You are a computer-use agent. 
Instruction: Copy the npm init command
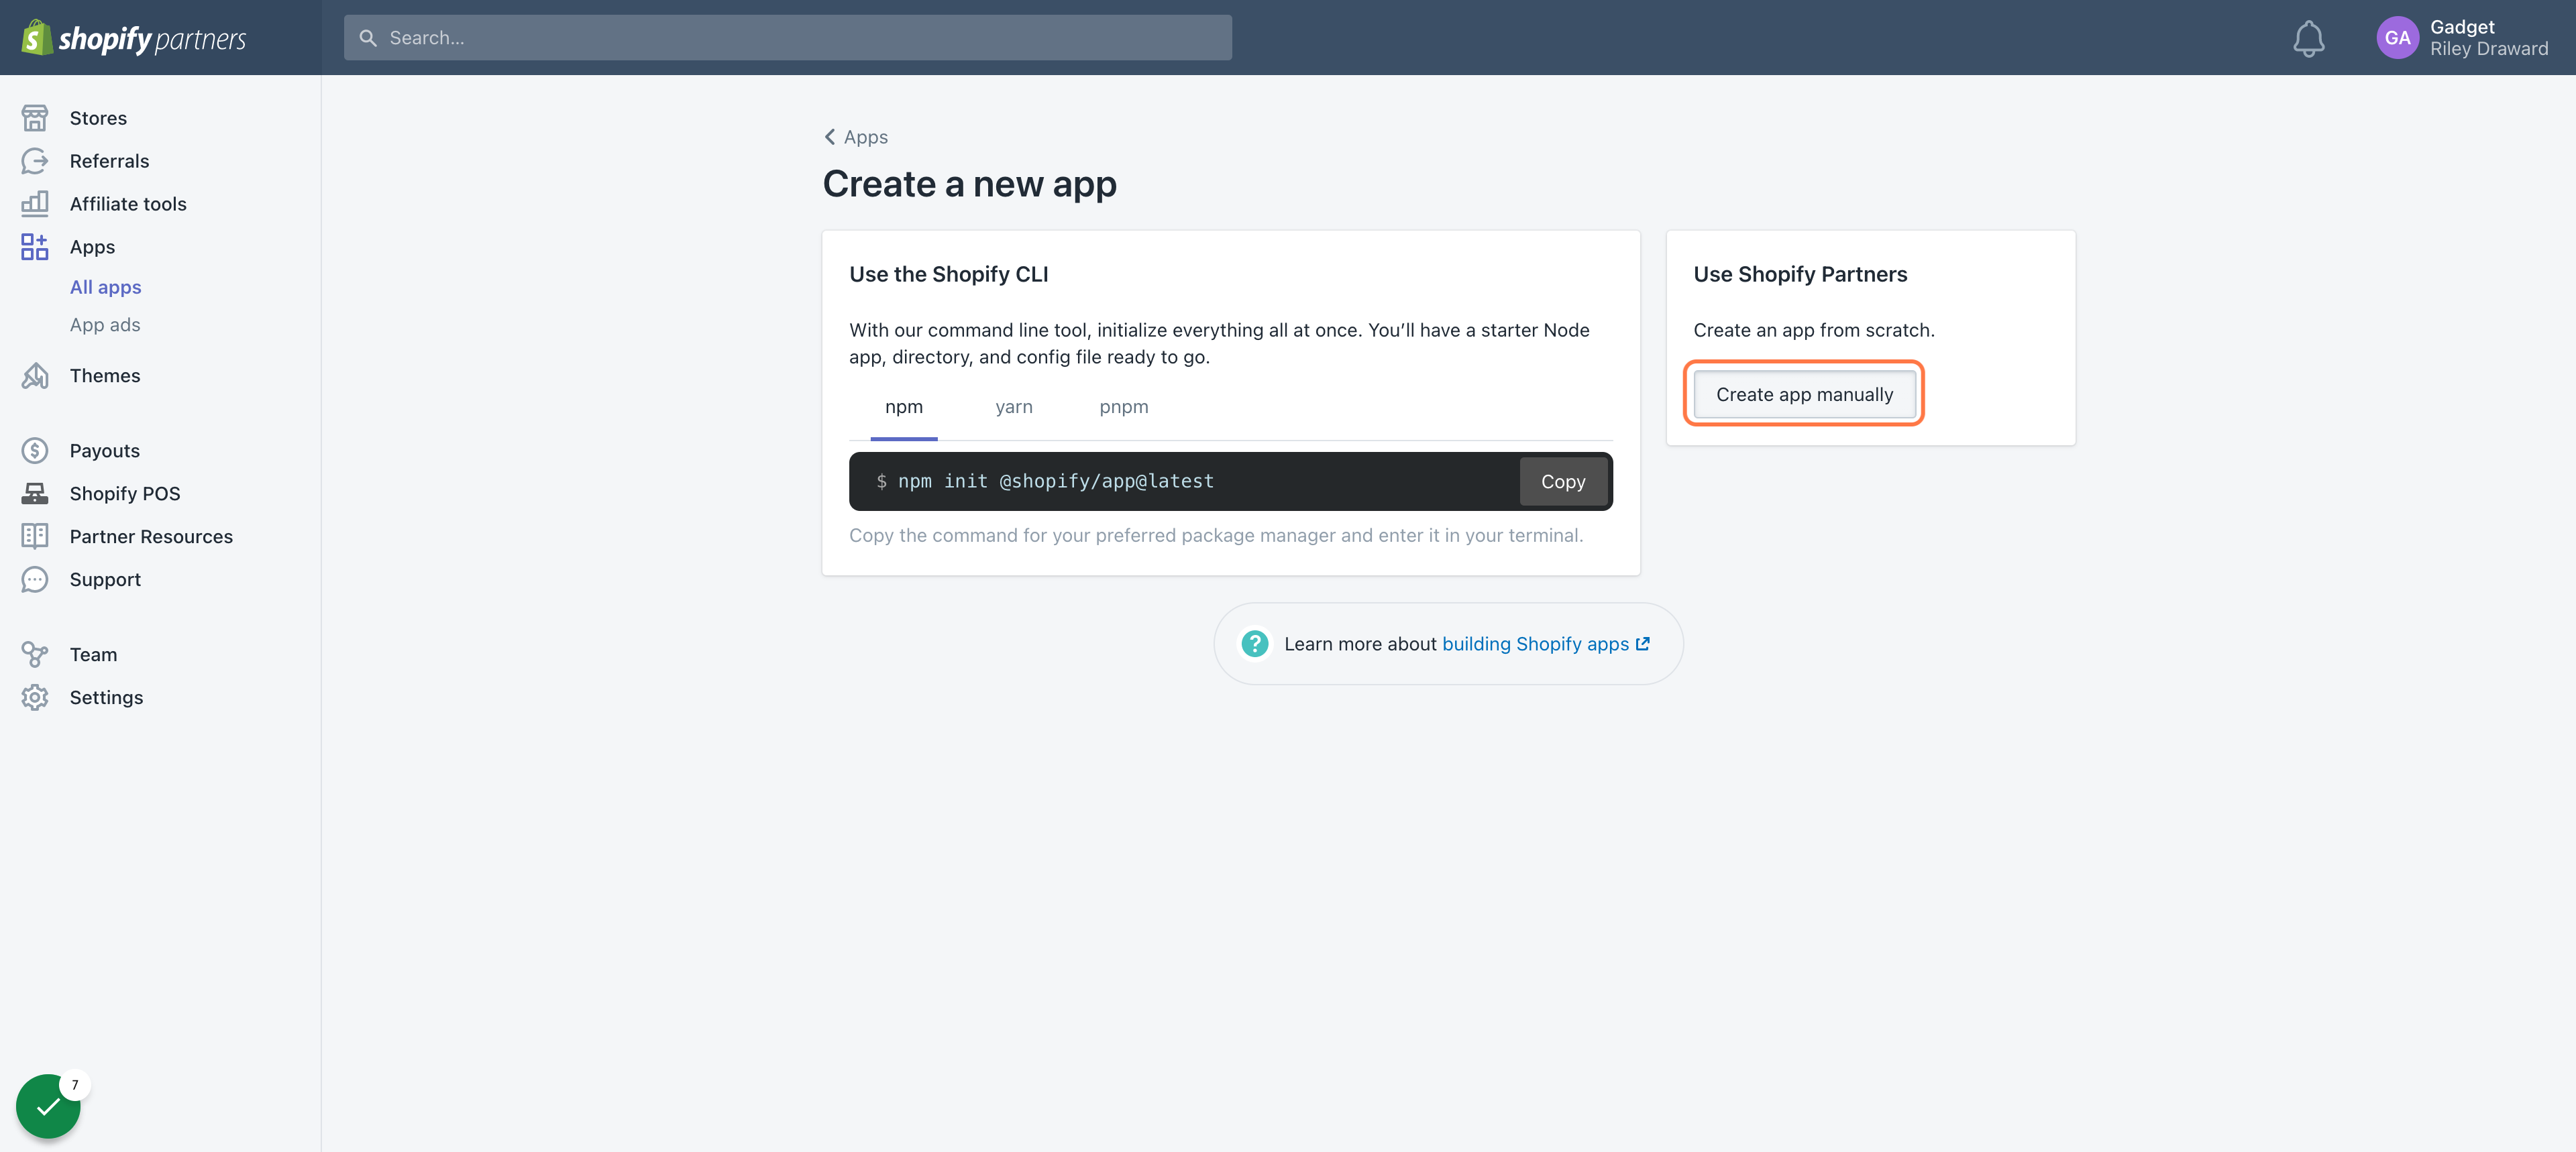[x=1562, y=482]
